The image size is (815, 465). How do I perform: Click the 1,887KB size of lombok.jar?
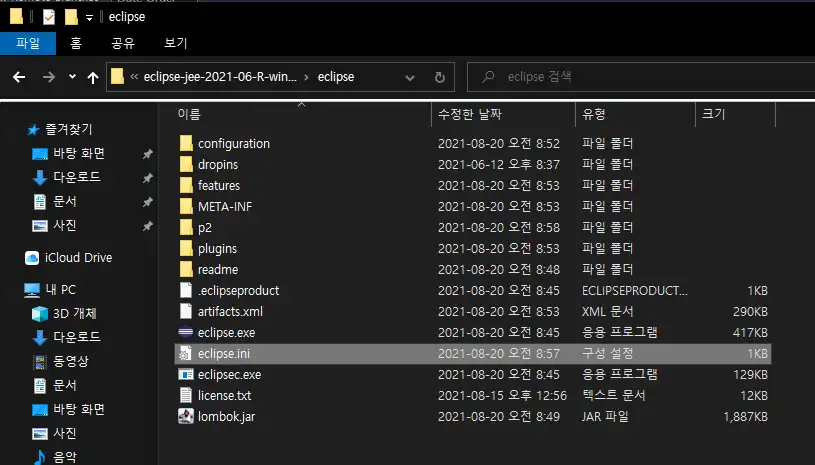pos(745,416)
